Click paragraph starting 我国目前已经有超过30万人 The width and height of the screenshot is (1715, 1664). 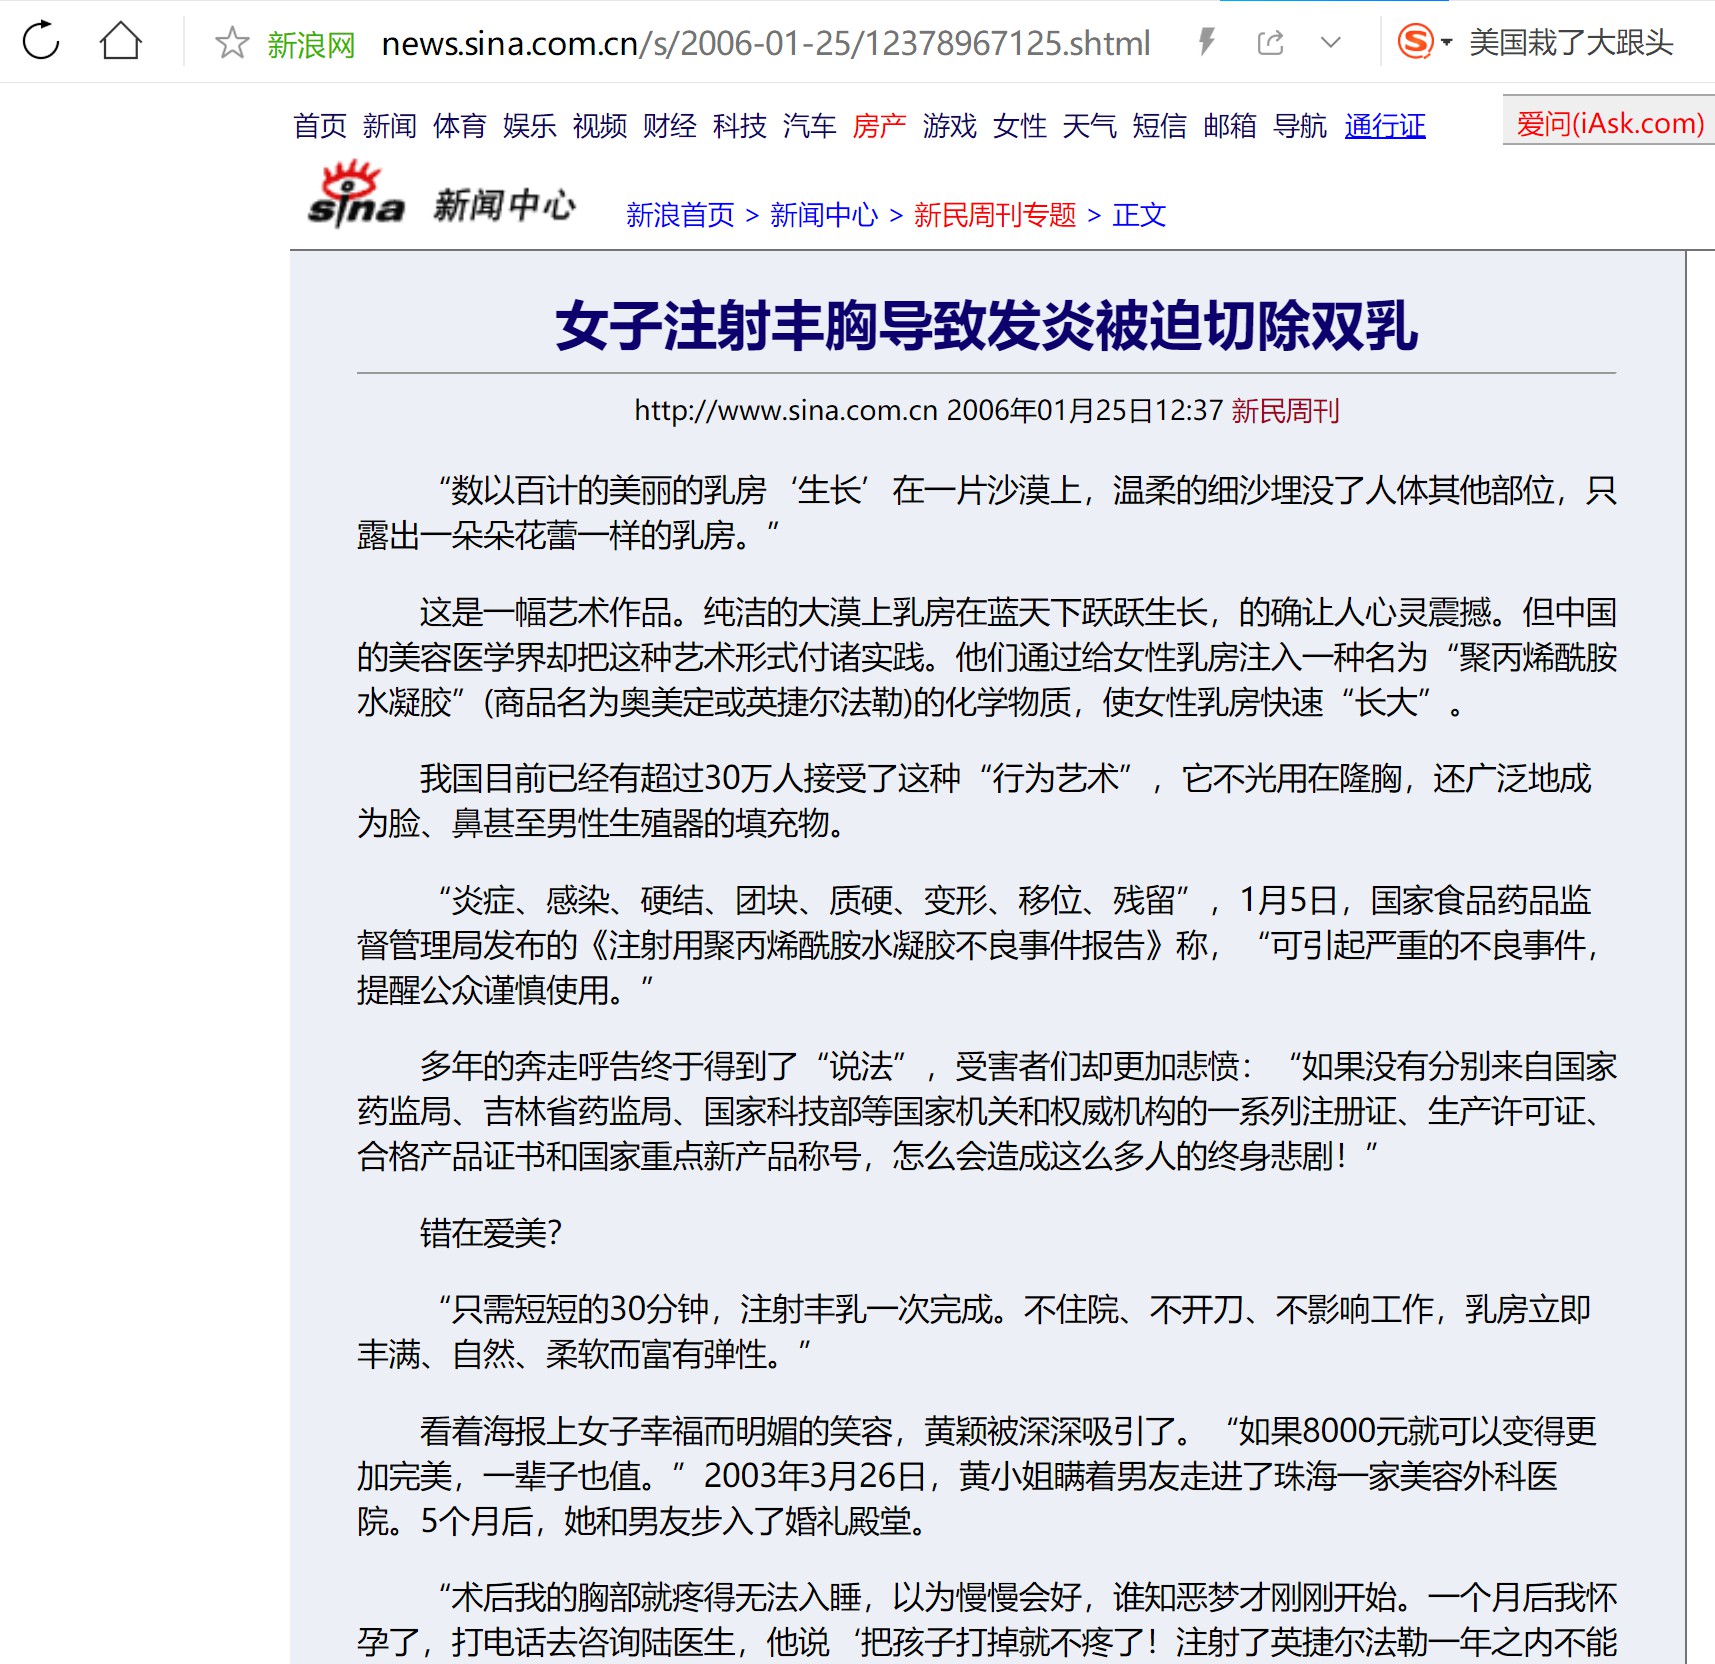(975, 800)
